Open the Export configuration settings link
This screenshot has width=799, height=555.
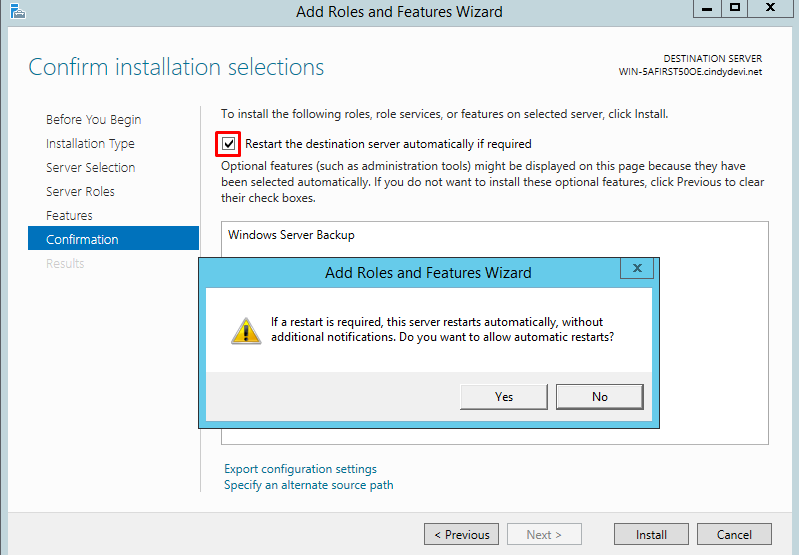[x=300, y=469]
